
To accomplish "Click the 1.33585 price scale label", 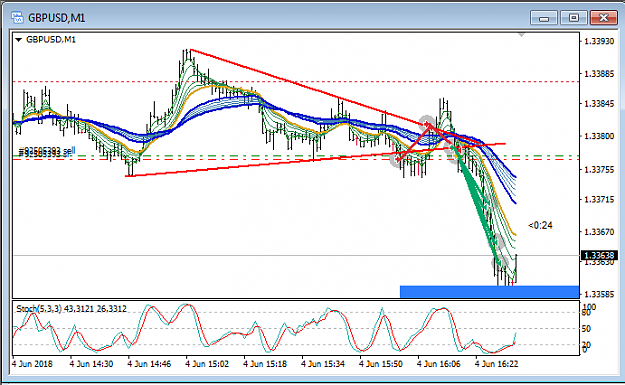I will (599, 295).
